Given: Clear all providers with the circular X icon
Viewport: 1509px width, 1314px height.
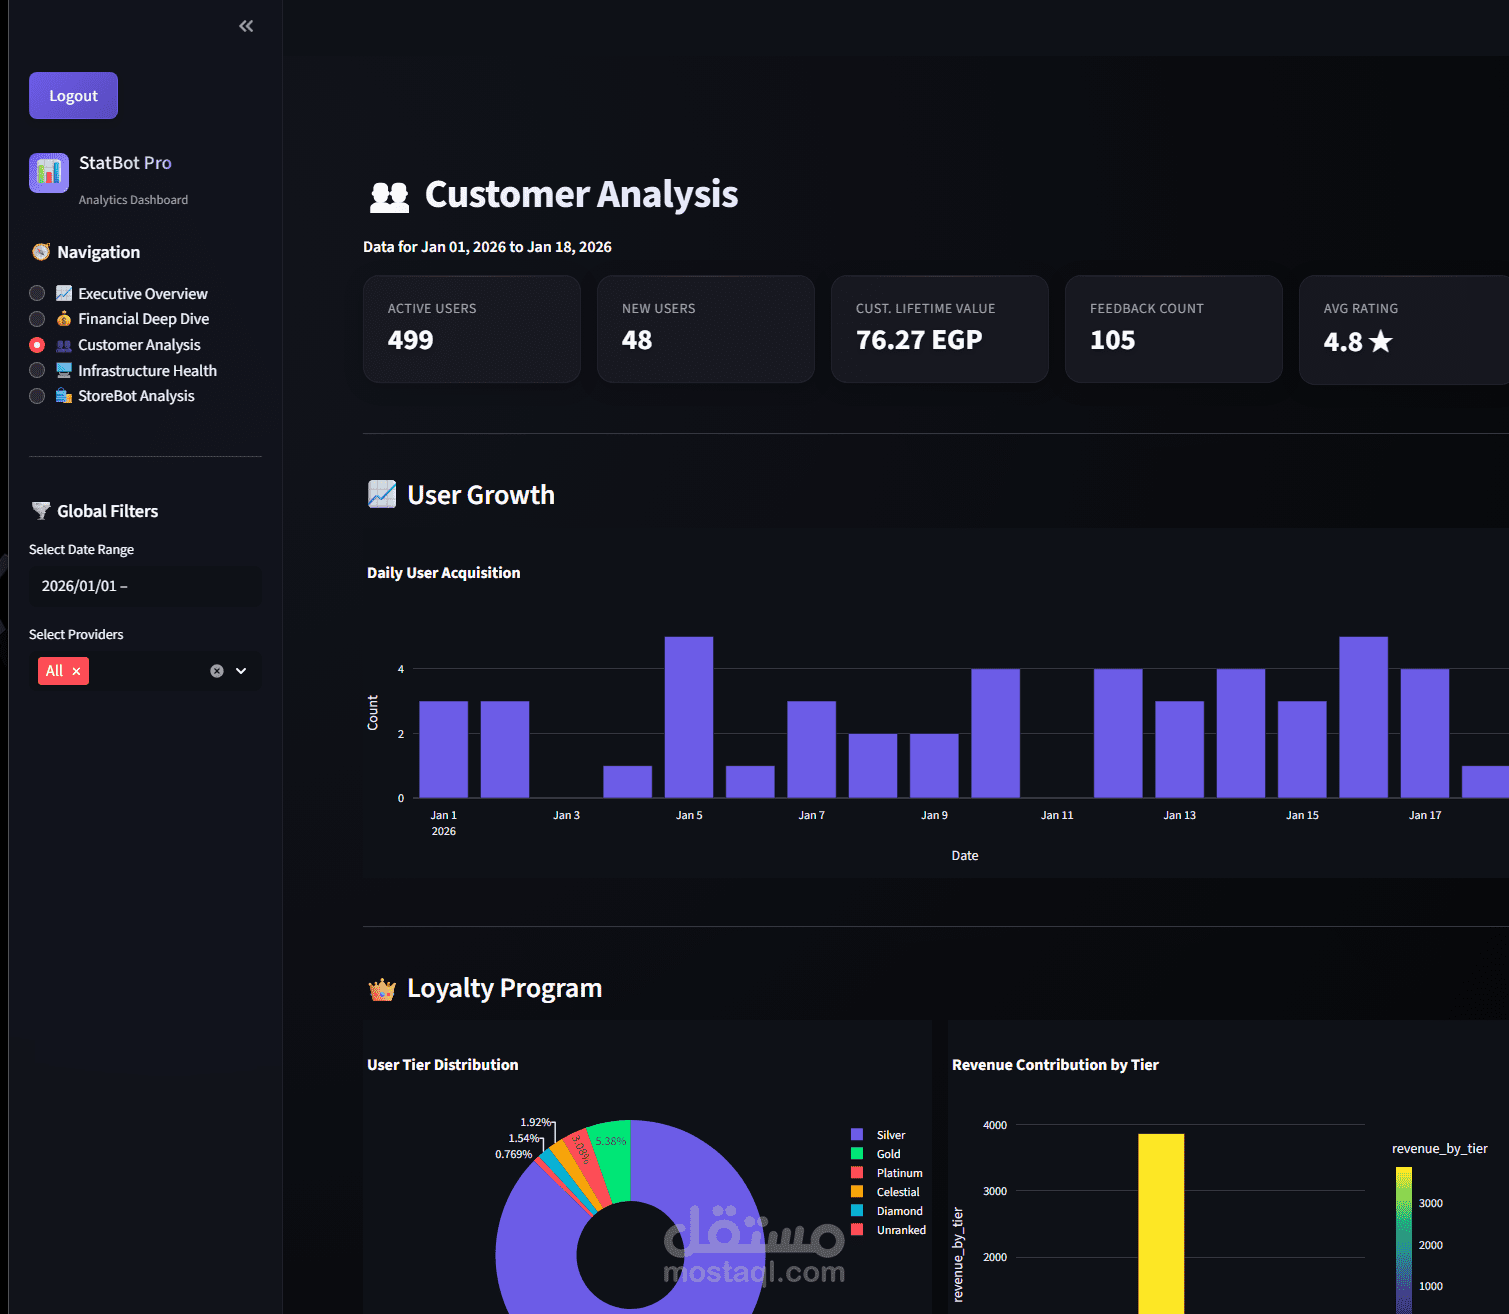Looking at the screenshot, I should pyautogui.click(x=217, y=671).
